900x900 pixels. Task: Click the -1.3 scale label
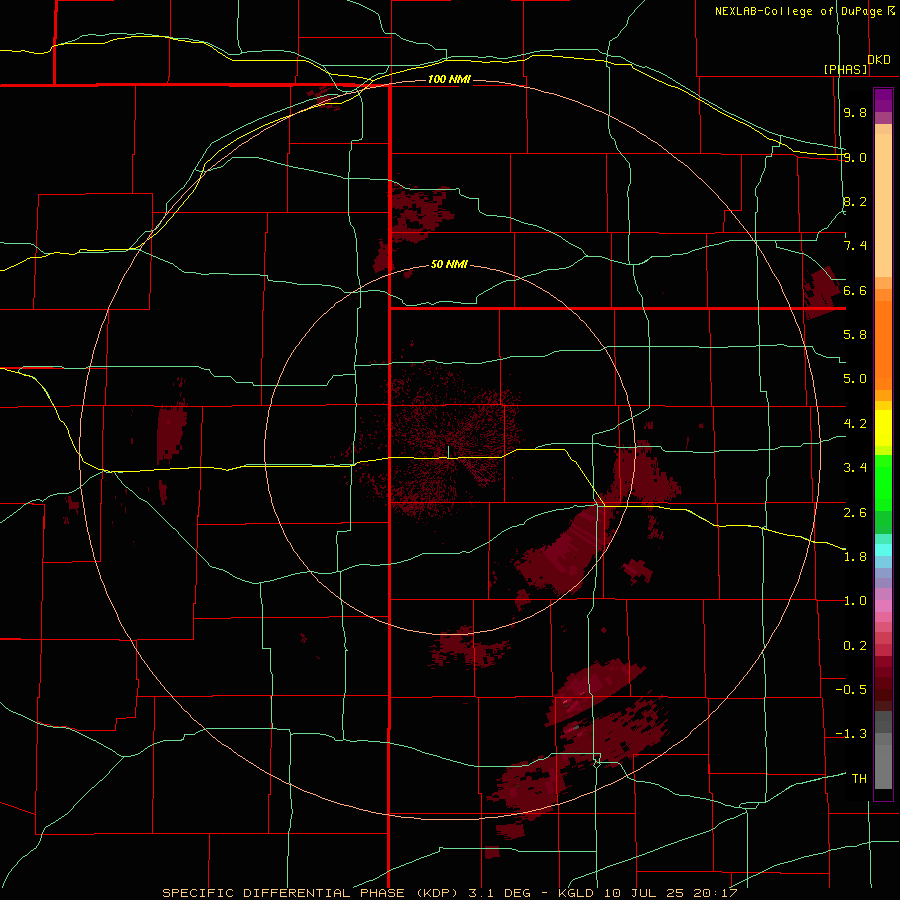pyautogui.click(x=851, y=734)
